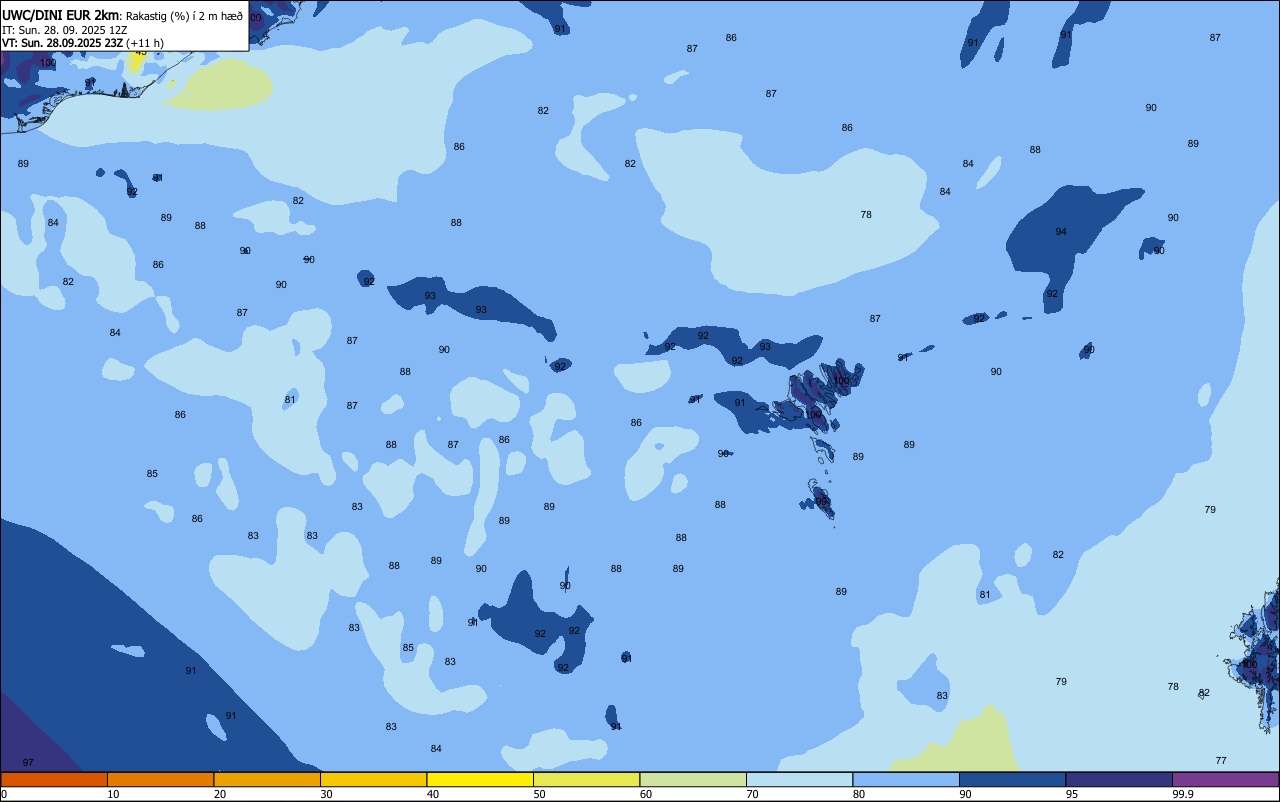Select the 30–40 golden legend swatch
Viewport: 1280px width, 802px height.
373,779
